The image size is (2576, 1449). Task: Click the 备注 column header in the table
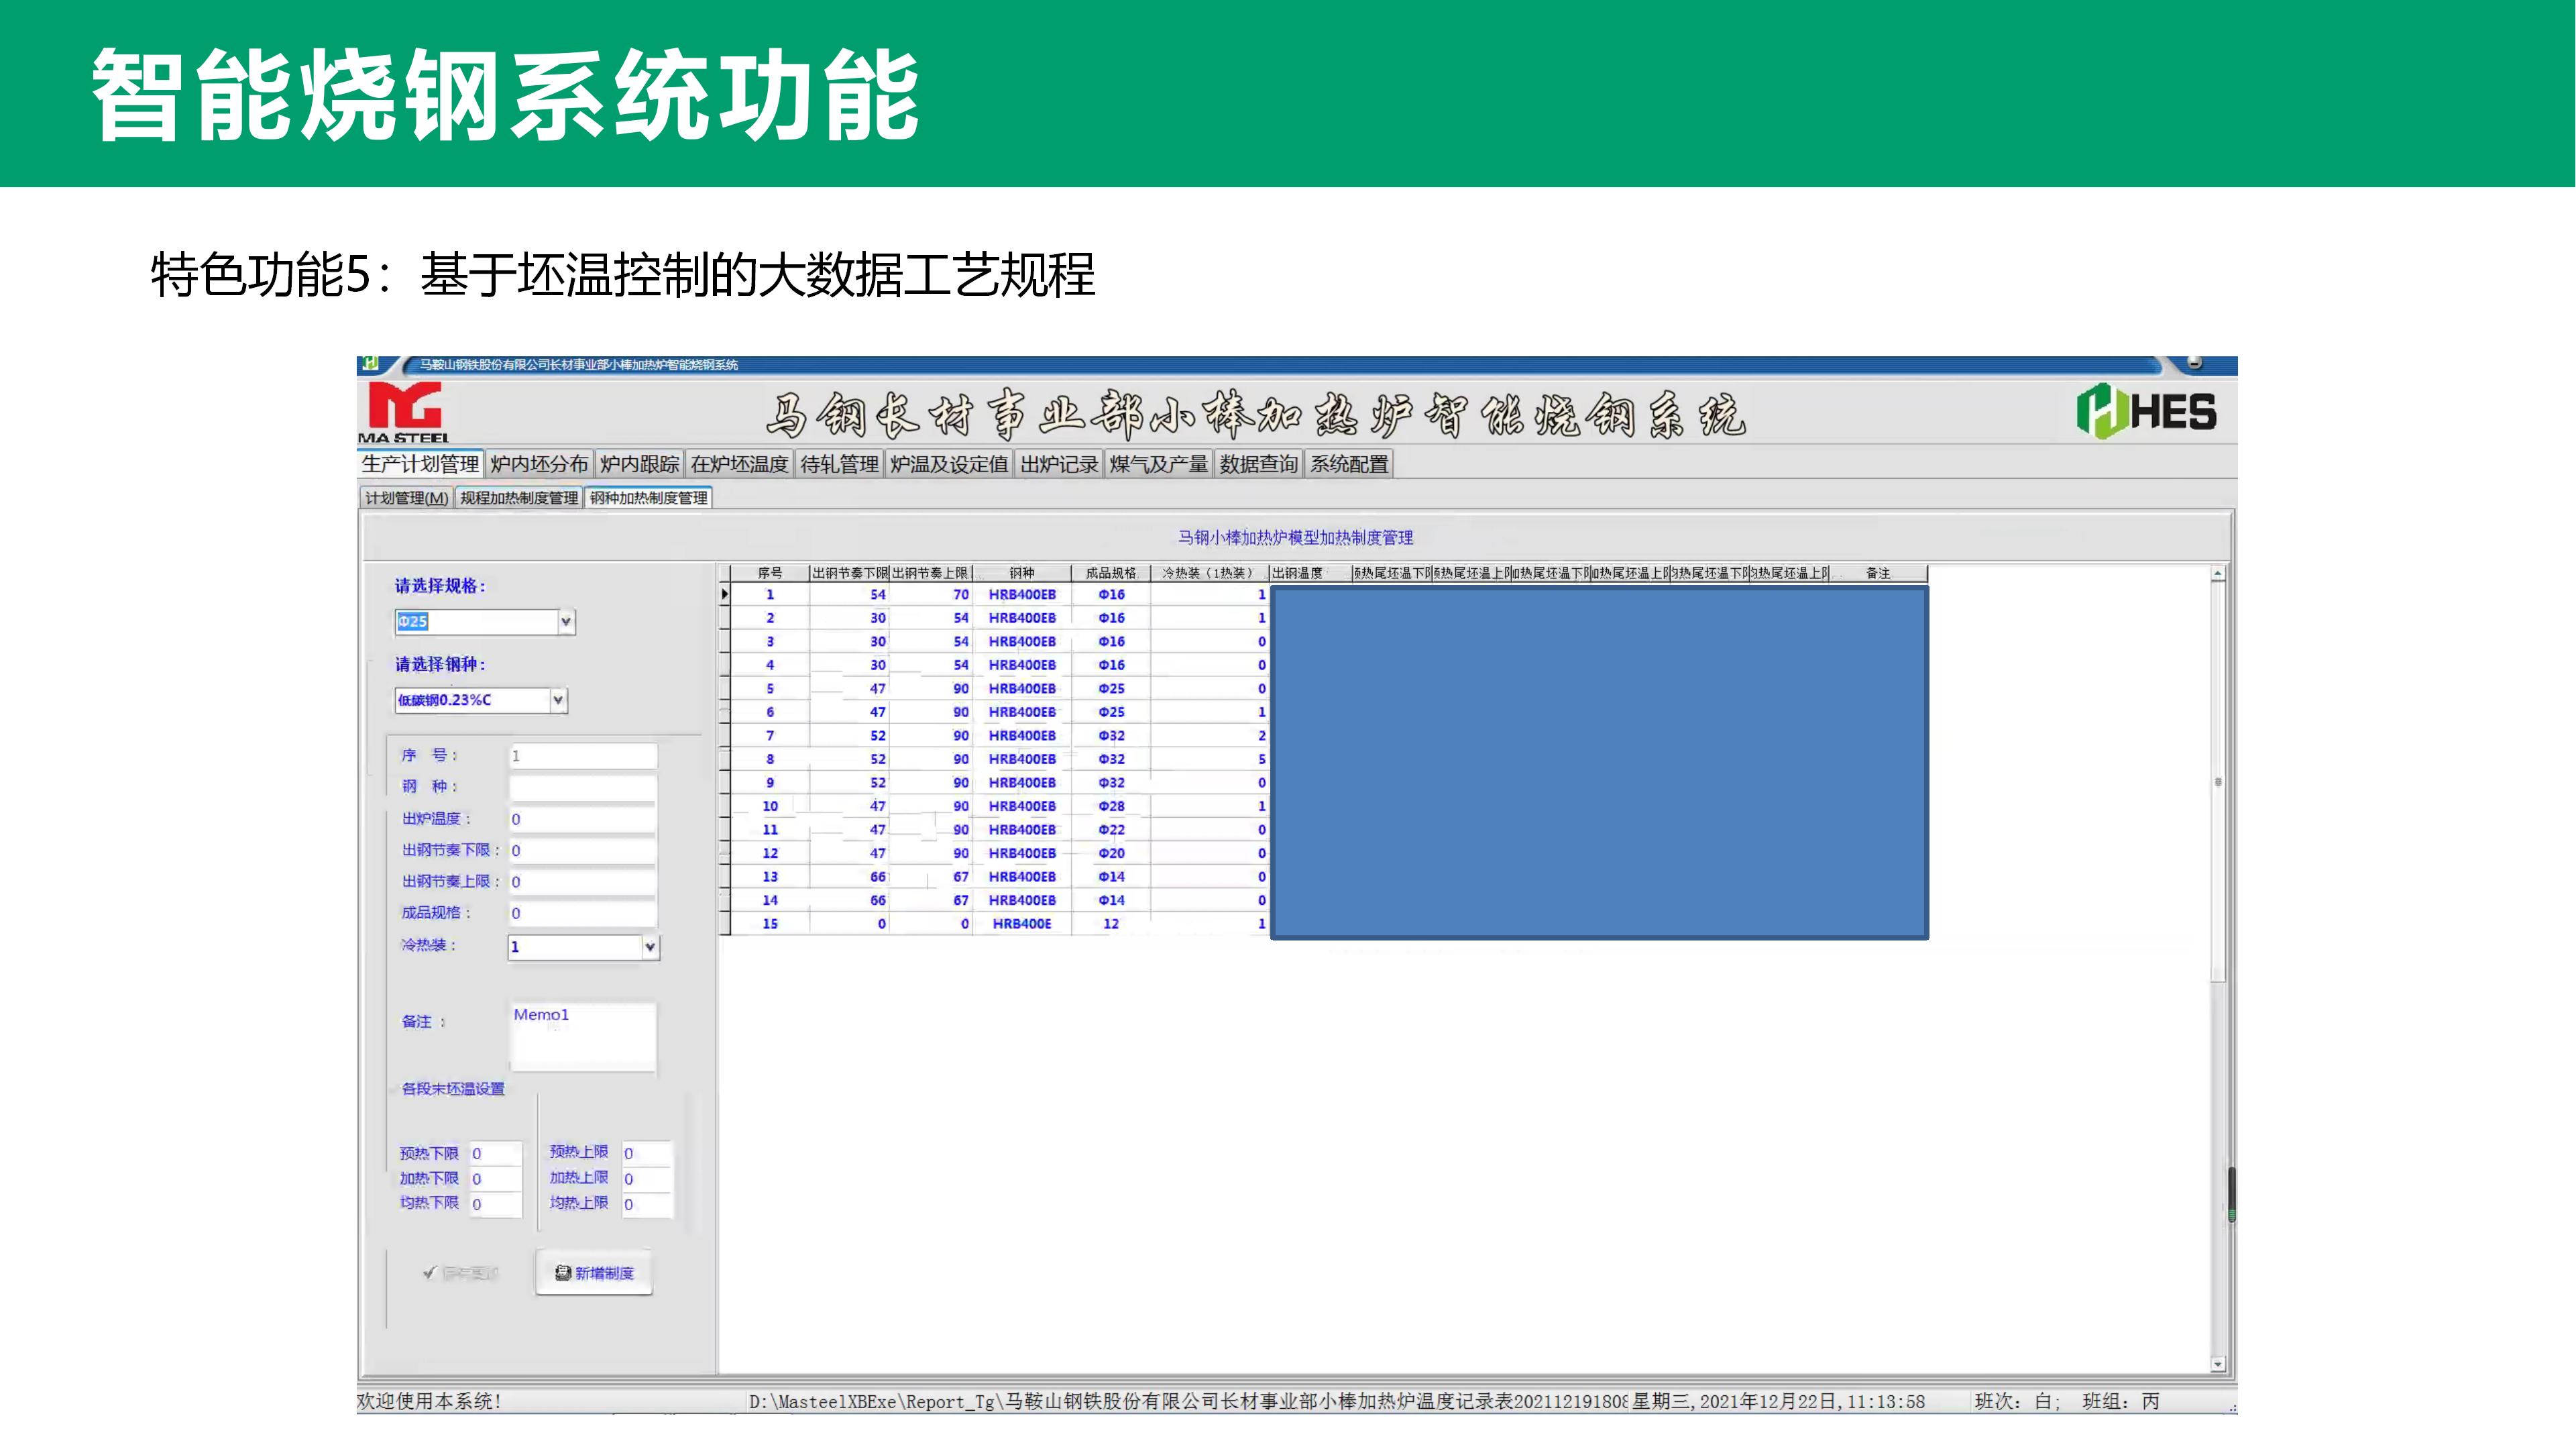[x=1878, y=573]
